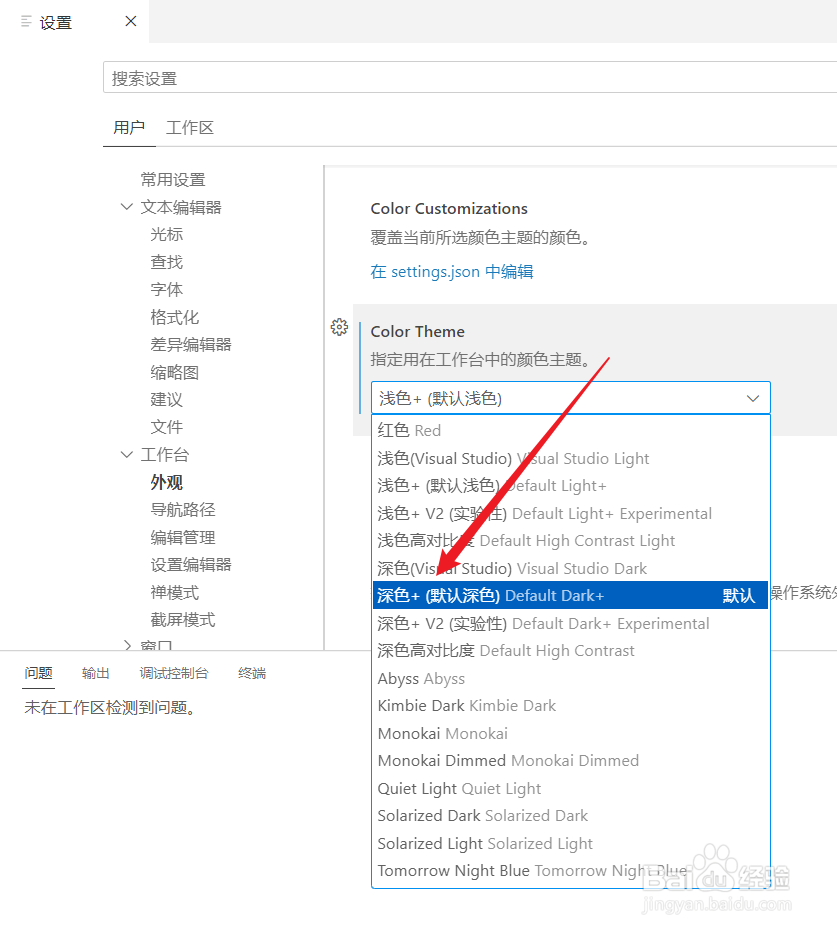Image resolution: width=837 pixels, height=933 pixels.
Task: Choose the Monokai theme option
Action: point(570,733)
